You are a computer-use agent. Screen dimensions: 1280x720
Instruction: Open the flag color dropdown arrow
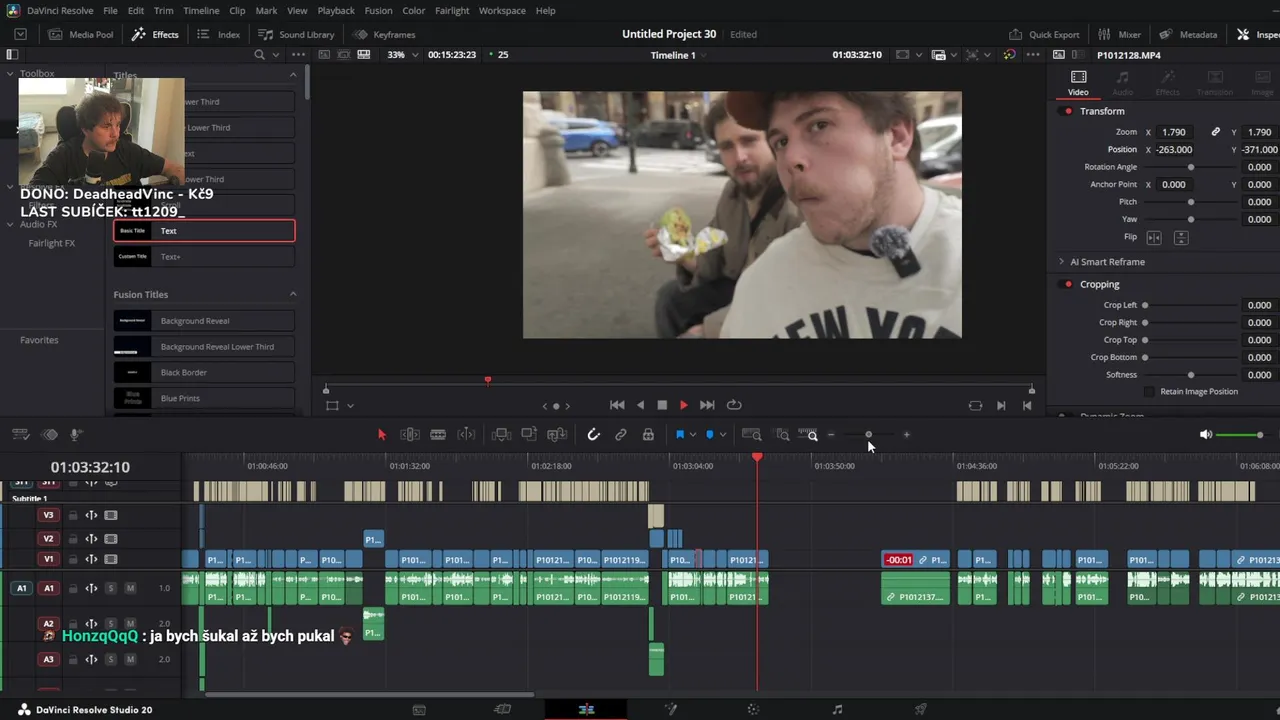(693, 435)
